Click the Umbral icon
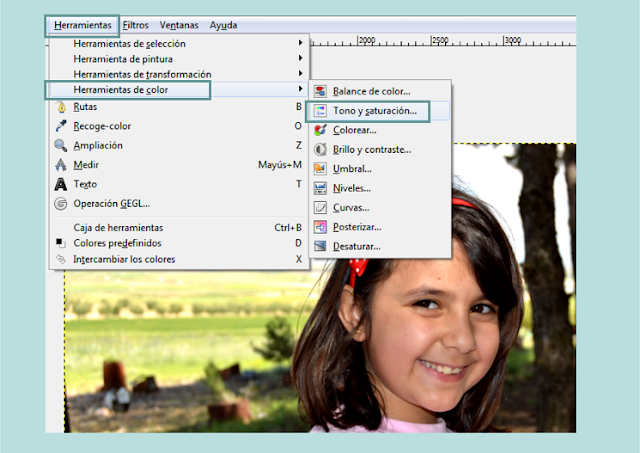The image size is (640, 453). pyautogui.click(x=320, y=169)
